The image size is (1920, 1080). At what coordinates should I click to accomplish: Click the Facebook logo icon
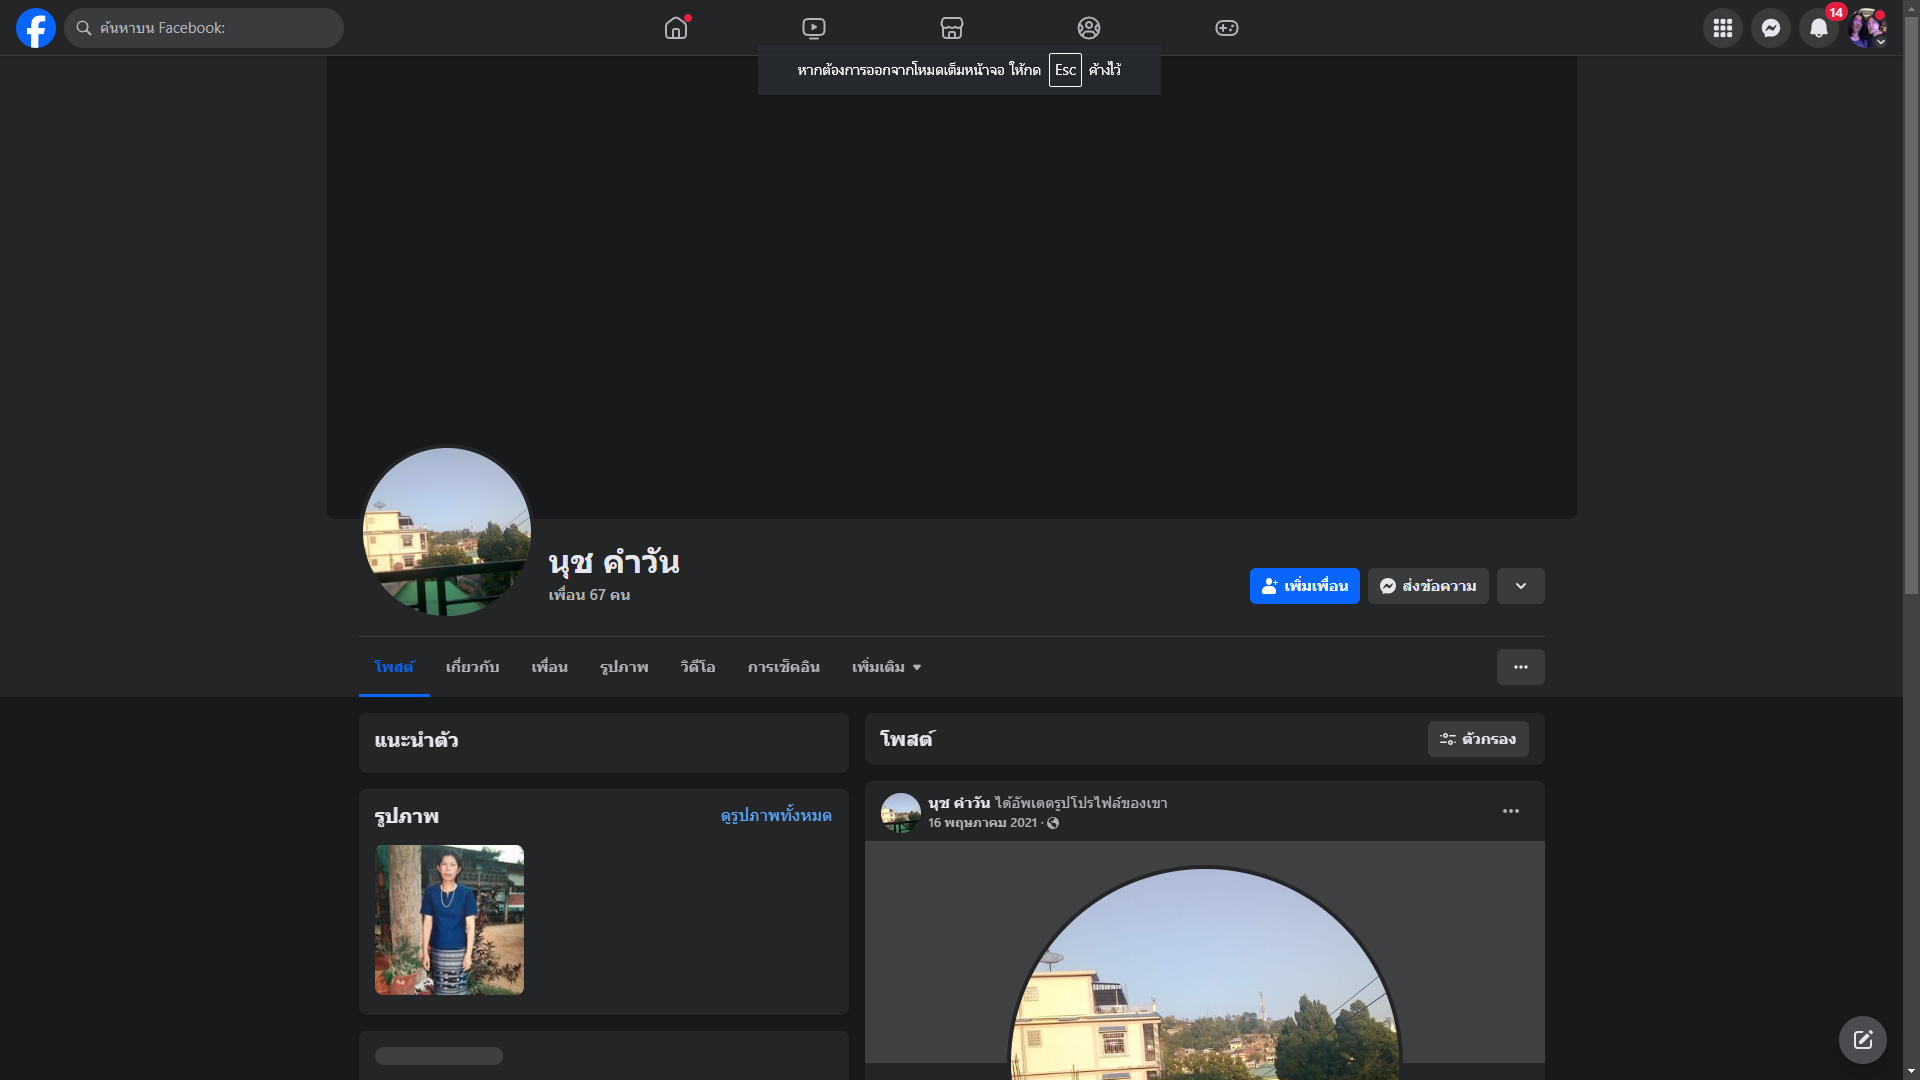36,28
